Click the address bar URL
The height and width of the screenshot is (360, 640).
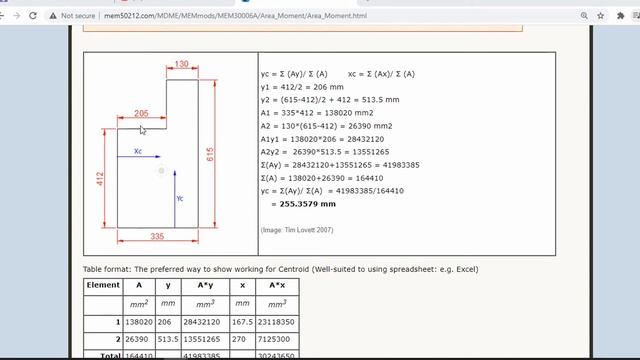click(235, 16)
